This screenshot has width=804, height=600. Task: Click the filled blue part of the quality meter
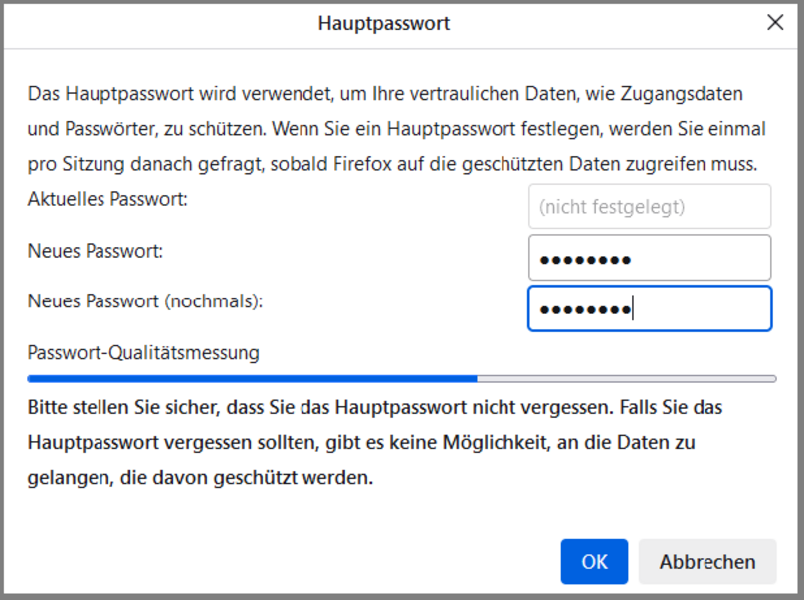point(250,379)
